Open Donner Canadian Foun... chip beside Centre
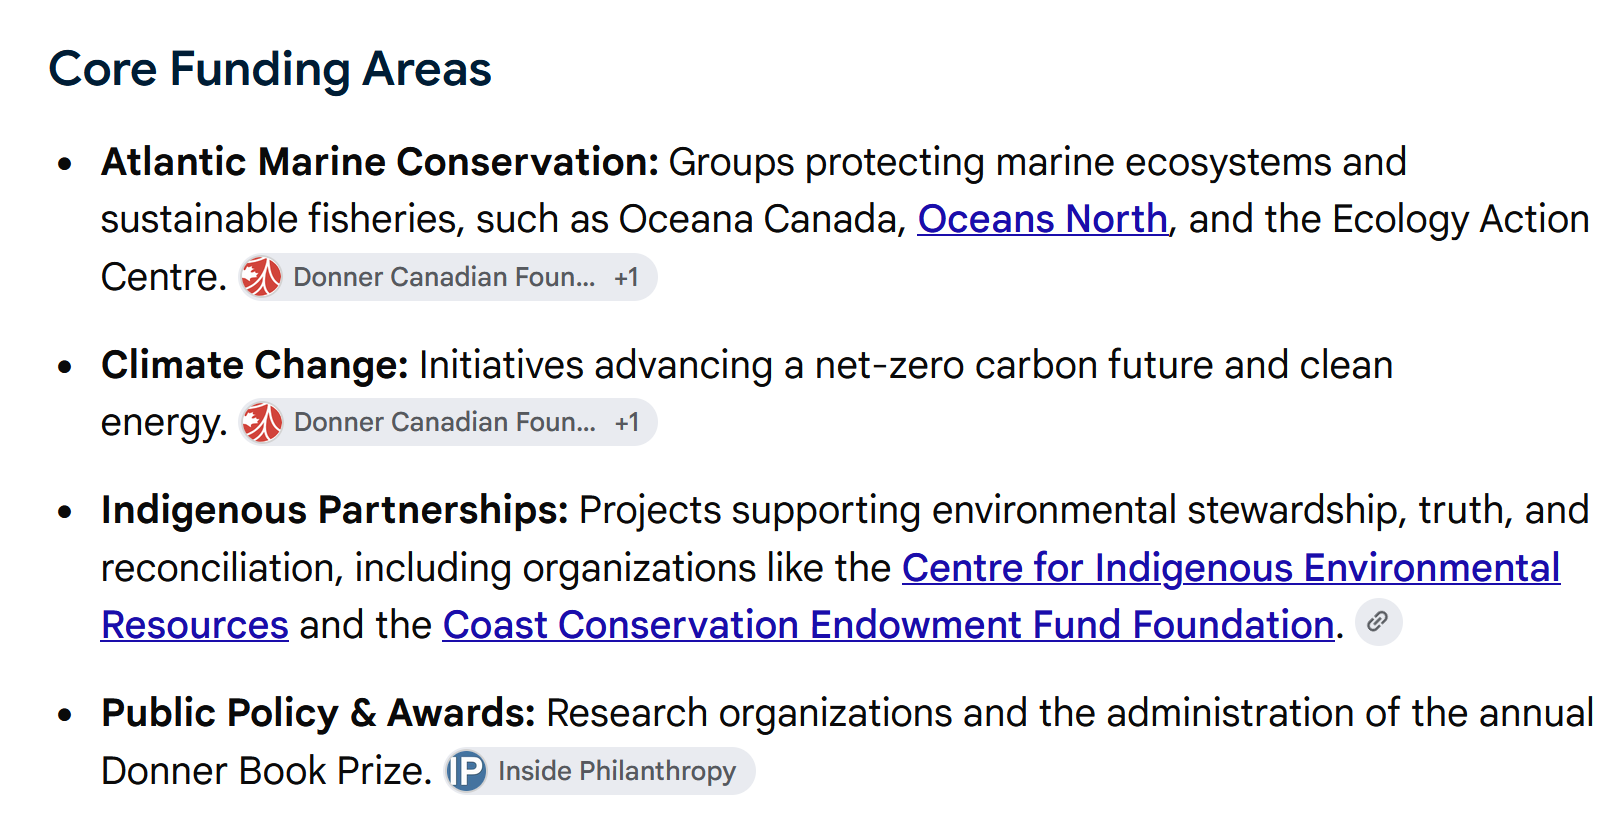 [x=444, y=277]
